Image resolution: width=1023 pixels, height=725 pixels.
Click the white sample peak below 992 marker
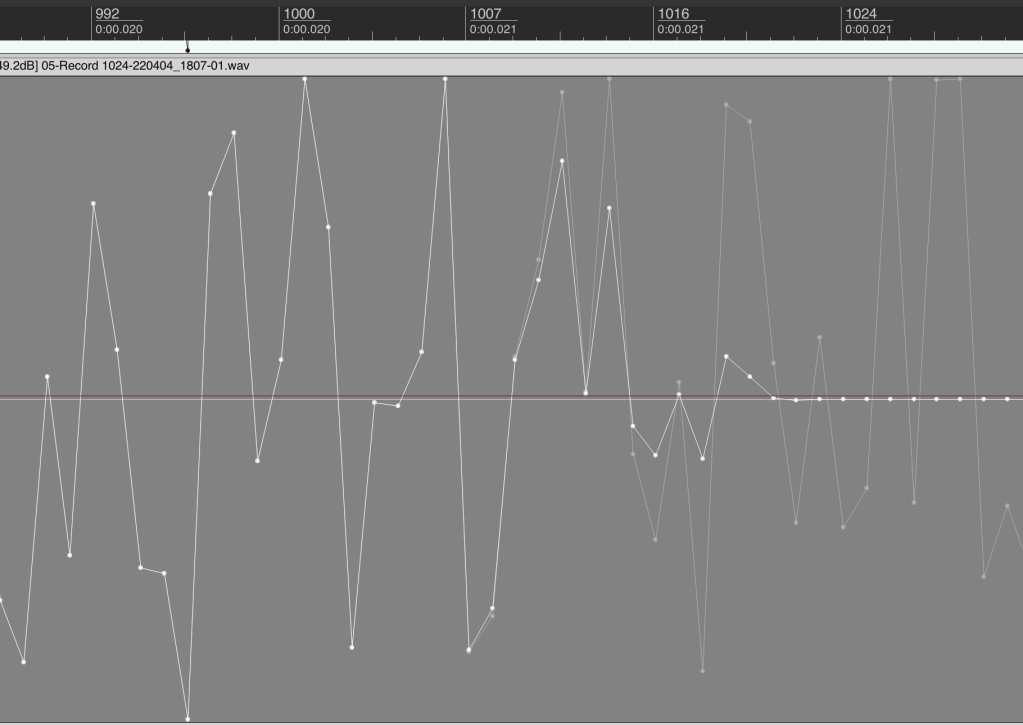coord(93,204)
